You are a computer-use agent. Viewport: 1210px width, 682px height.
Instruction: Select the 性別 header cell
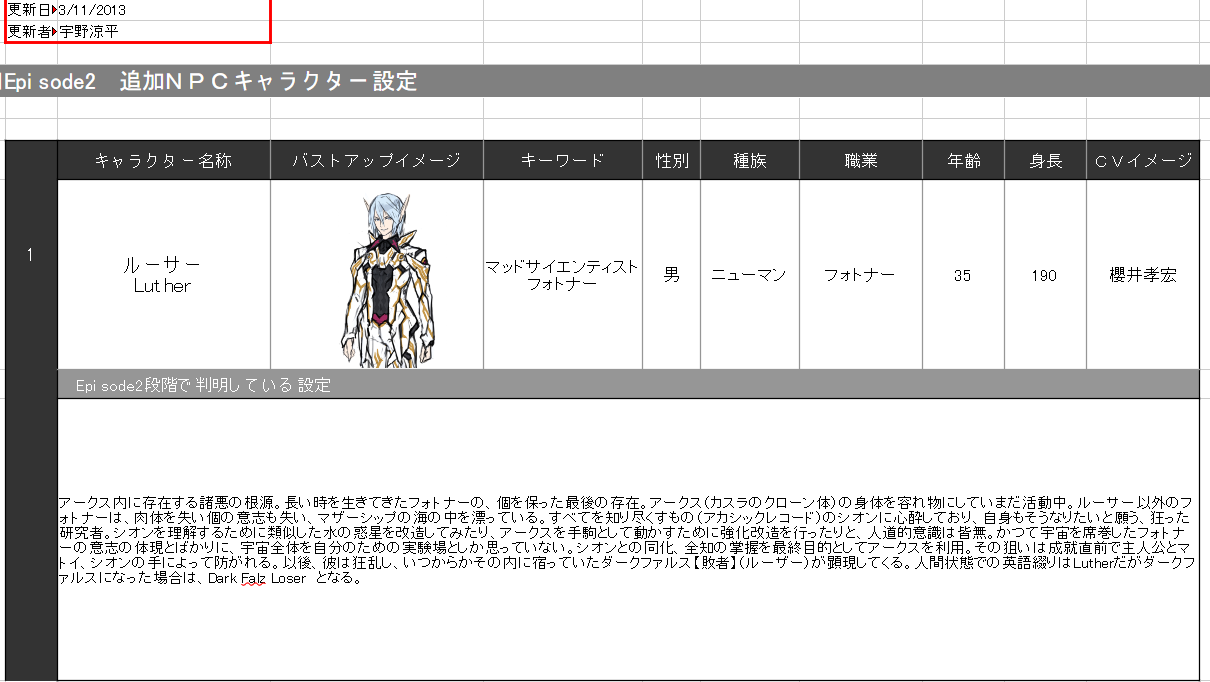click(672, 160)
